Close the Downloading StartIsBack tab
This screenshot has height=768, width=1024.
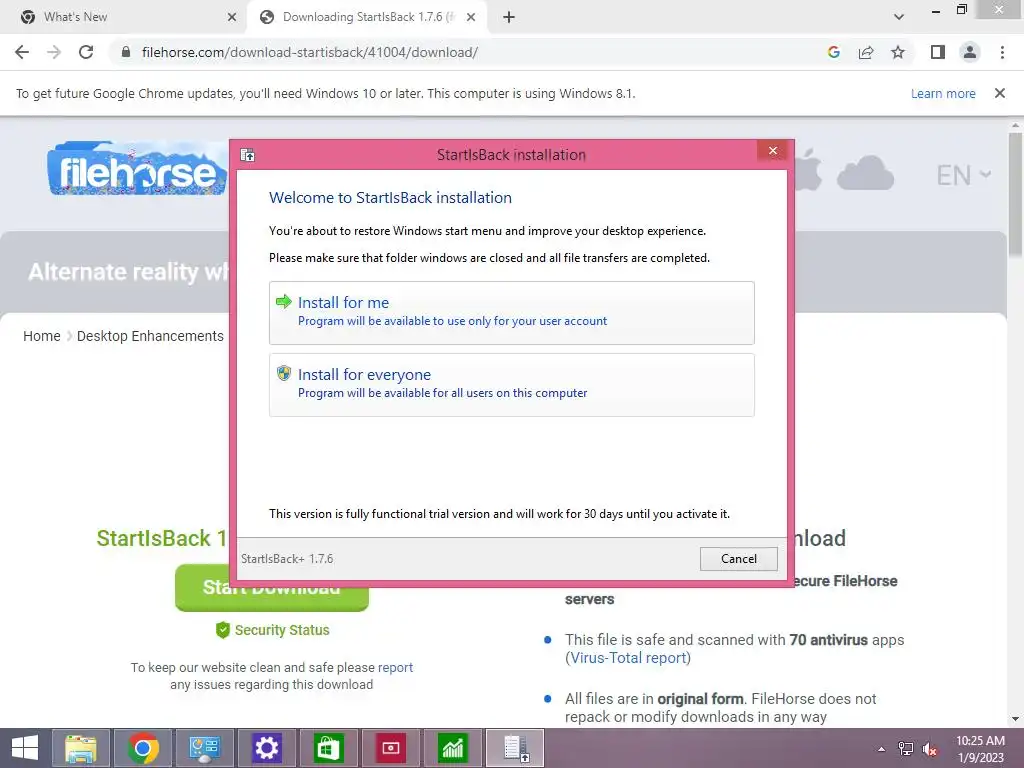[x=471, y=17]
